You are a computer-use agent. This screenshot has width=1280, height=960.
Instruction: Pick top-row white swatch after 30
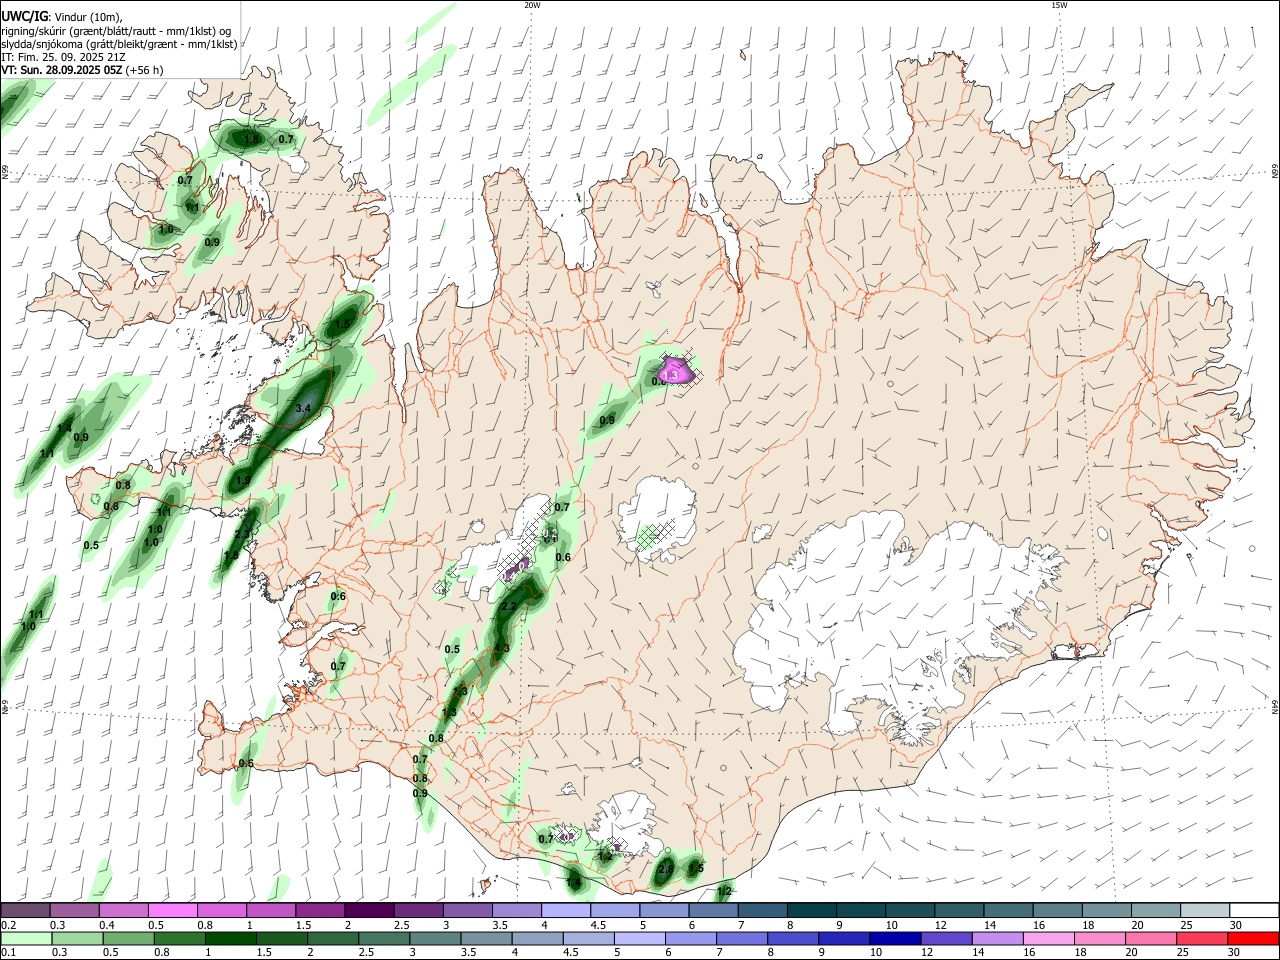tap(1255, 910)
